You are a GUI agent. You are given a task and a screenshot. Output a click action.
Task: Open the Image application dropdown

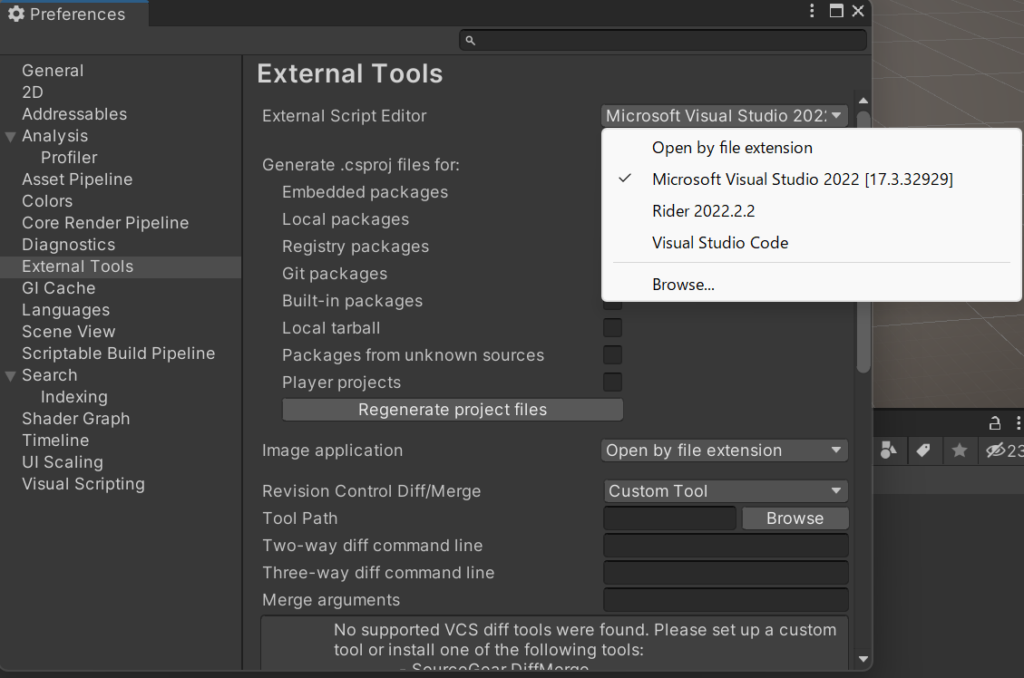coord(724,450)
